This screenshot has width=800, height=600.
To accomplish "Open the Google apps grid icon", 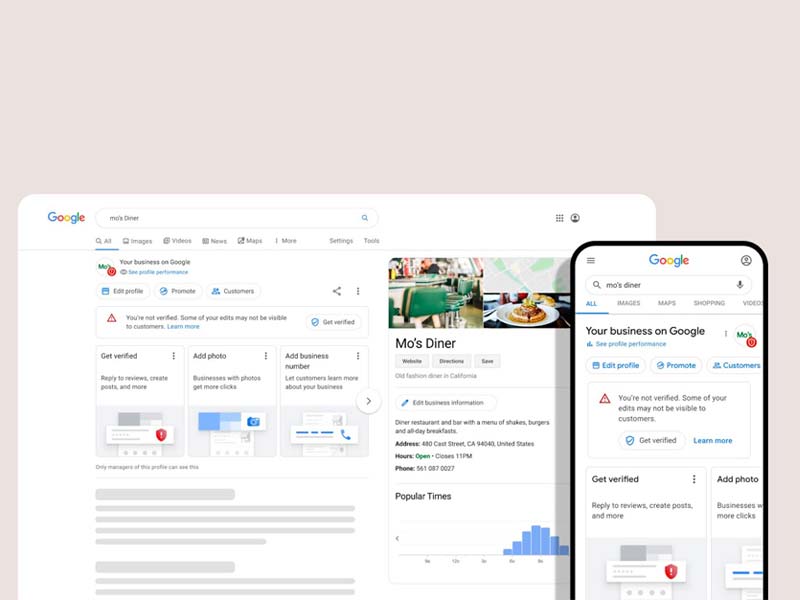I will pos(560,218).
